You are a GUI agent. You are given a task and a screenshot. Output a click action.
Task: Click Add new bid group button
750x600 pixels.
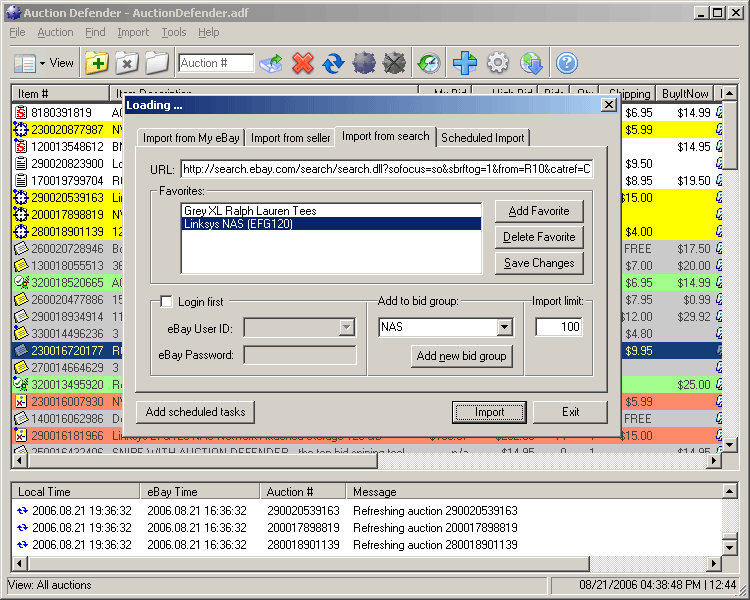(x=462, y=356)
